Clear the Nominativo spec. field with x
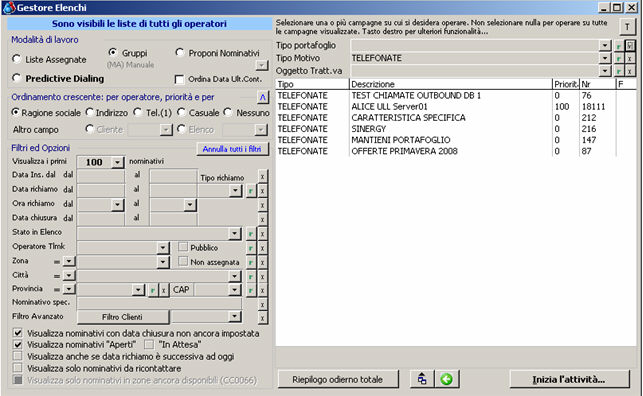643x396 pixels. [x=262, y=305]
